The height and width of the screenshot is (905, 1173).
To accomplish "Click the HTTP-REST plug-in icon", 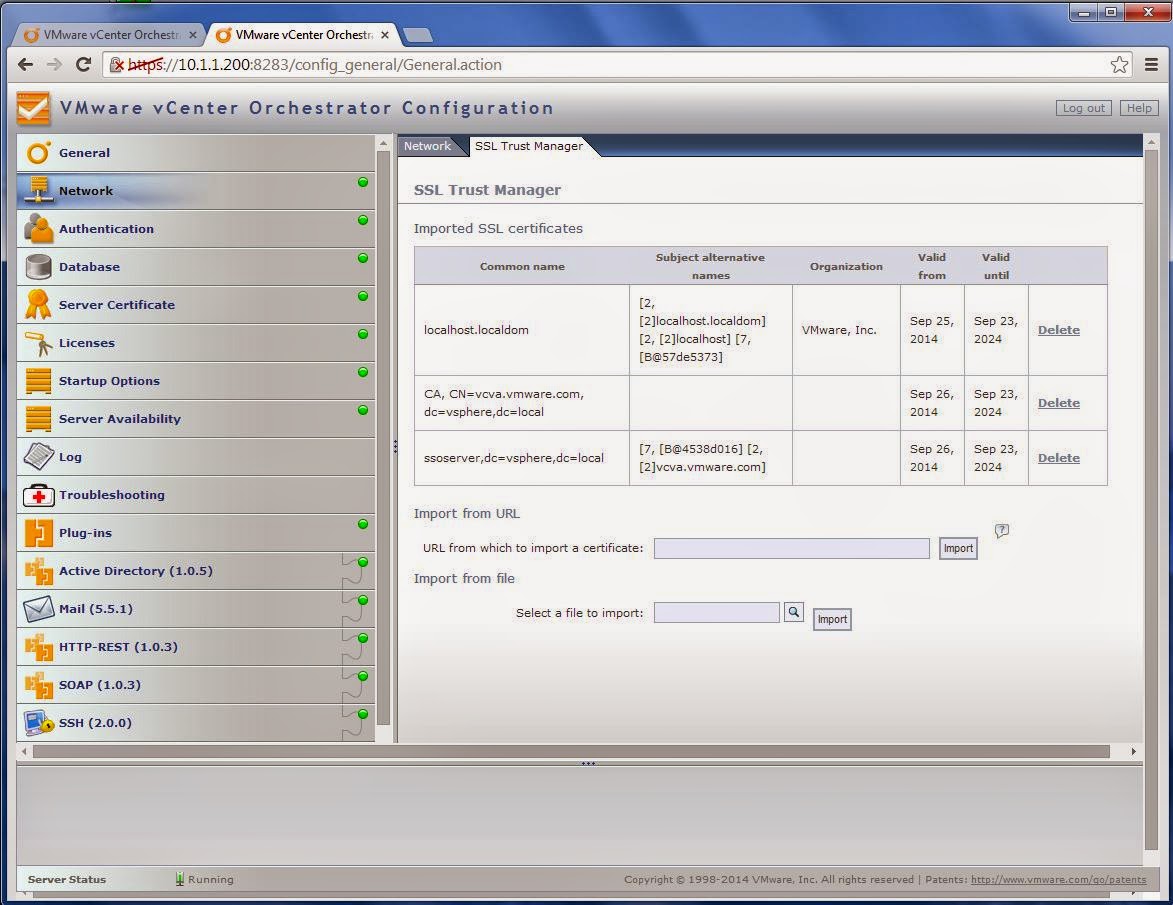I will (x=38, y=647).
